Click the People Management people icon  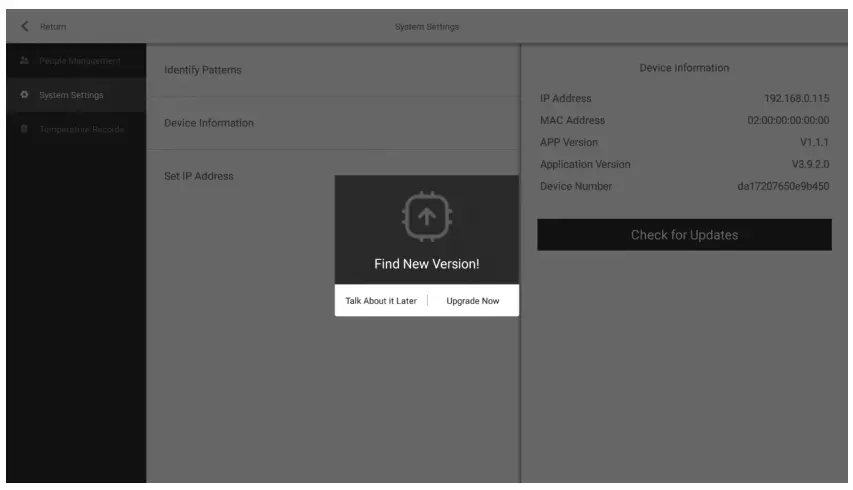click(24, 62)
